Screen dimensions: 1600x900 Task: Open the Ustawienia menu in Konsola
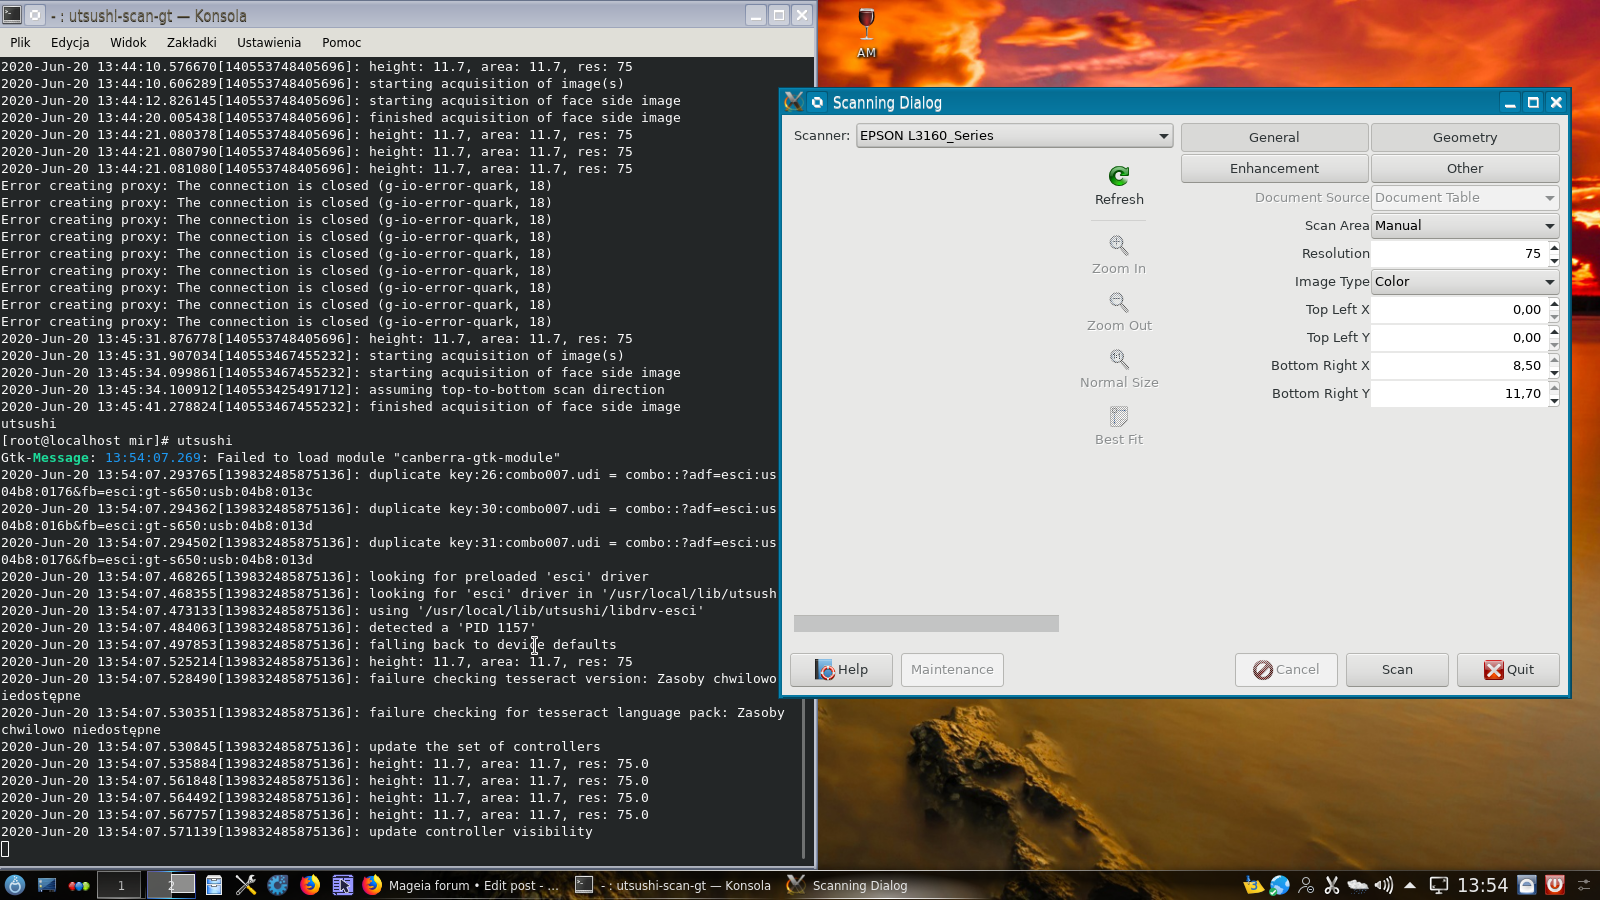269,43
